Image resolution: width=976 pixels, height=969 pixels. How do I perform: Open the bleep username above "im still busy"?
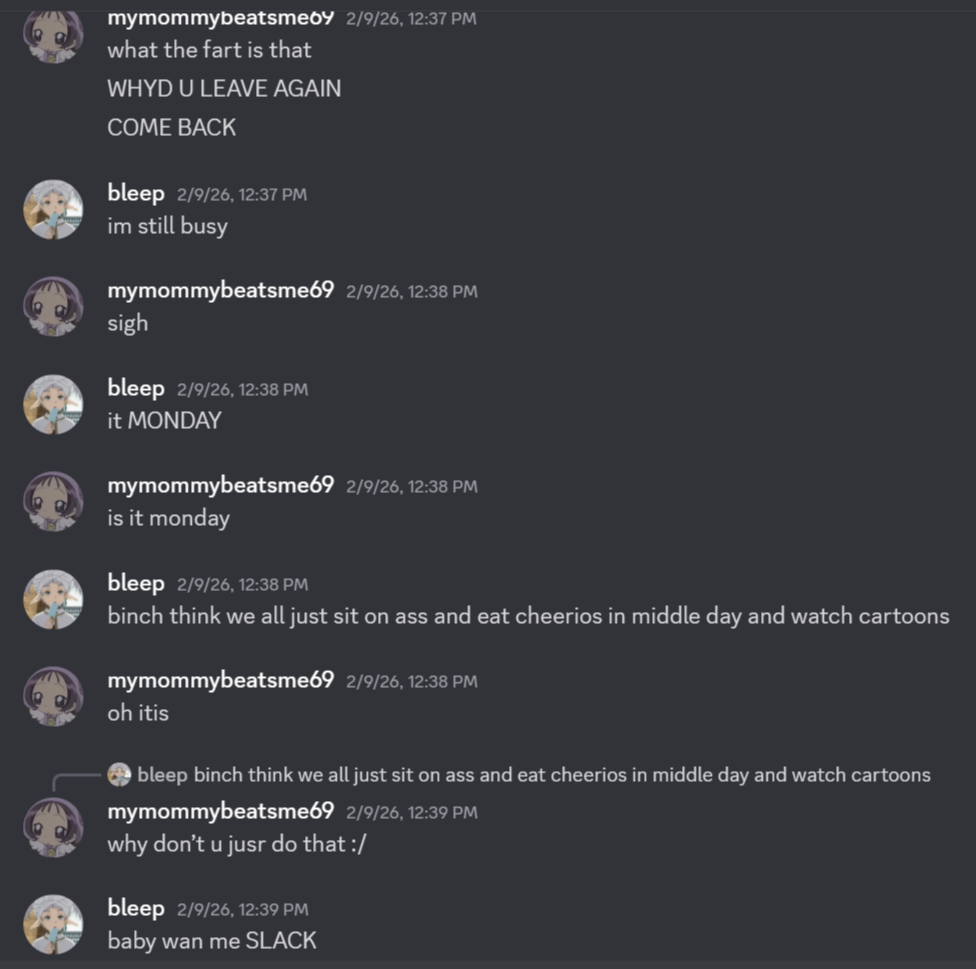click(136, 194)
